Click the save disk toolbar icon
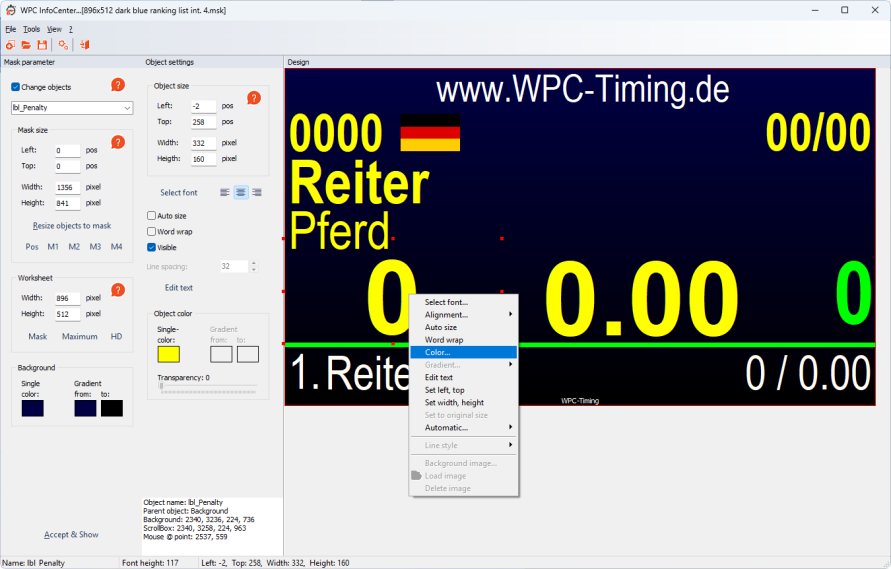Screen dimensions: 891x569 click(x=42, y=45)
